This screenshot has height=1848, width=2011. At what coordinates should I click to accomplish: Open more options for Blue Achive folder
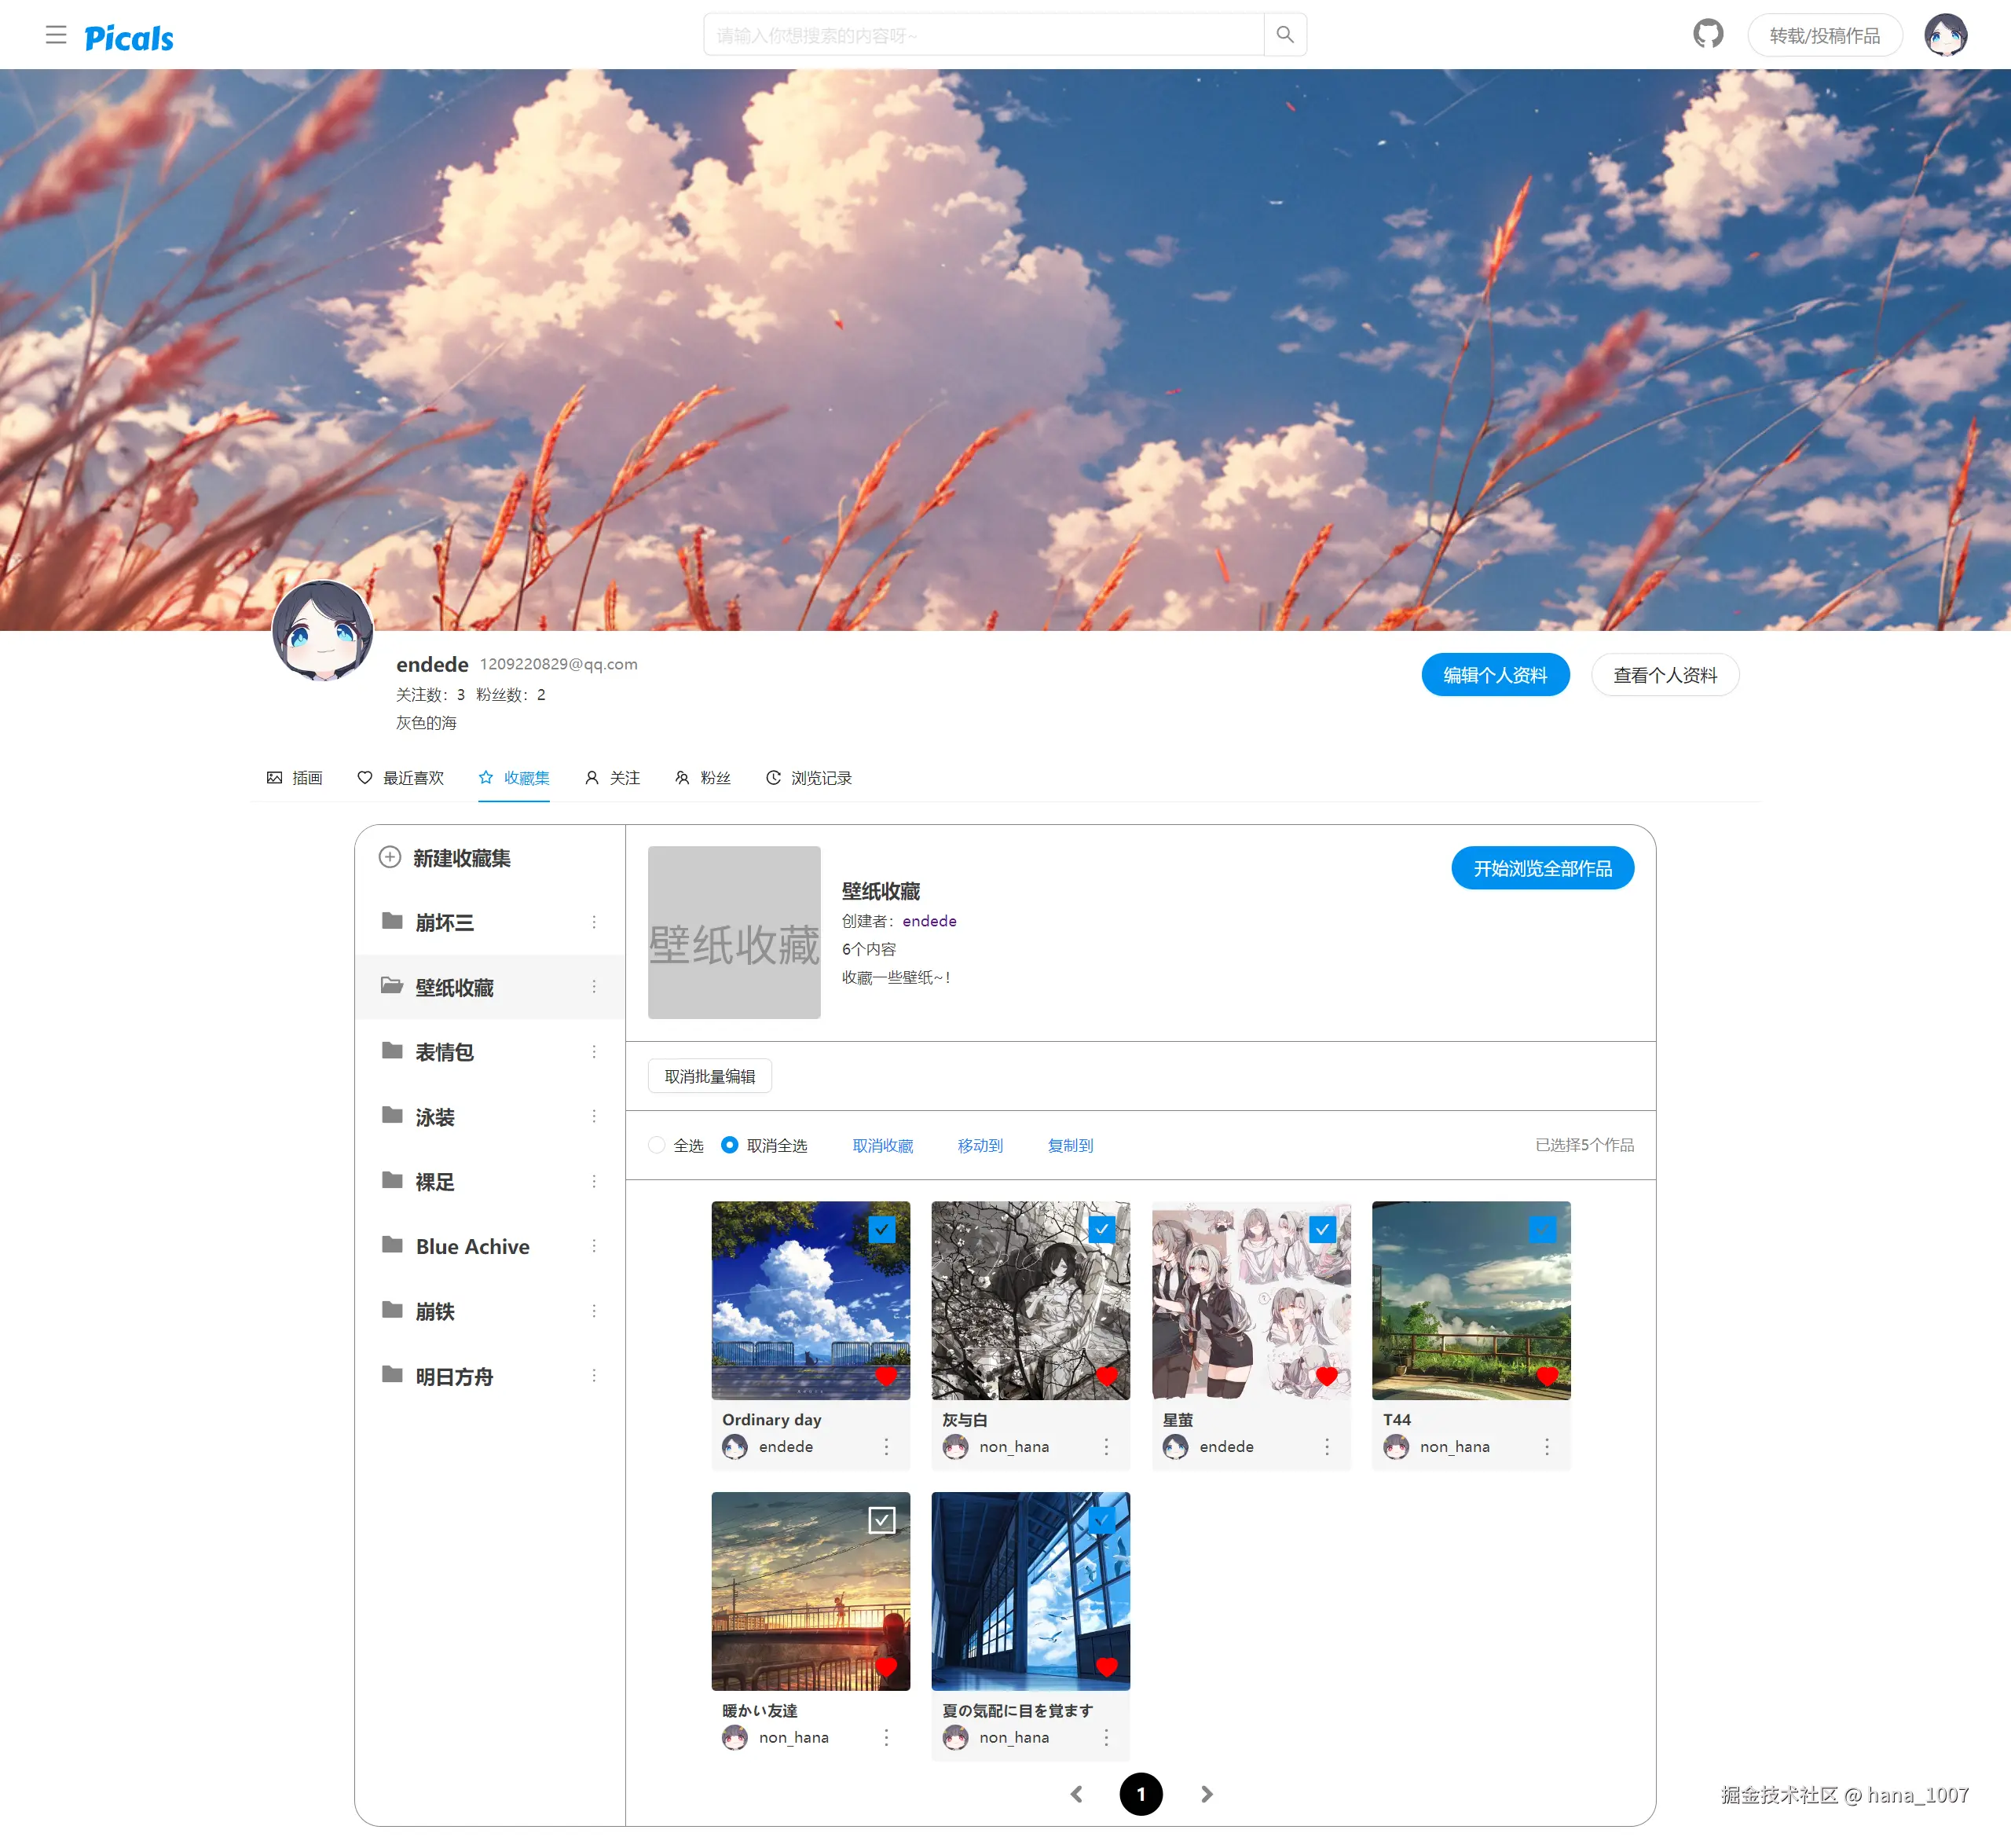pos(594,1246)
